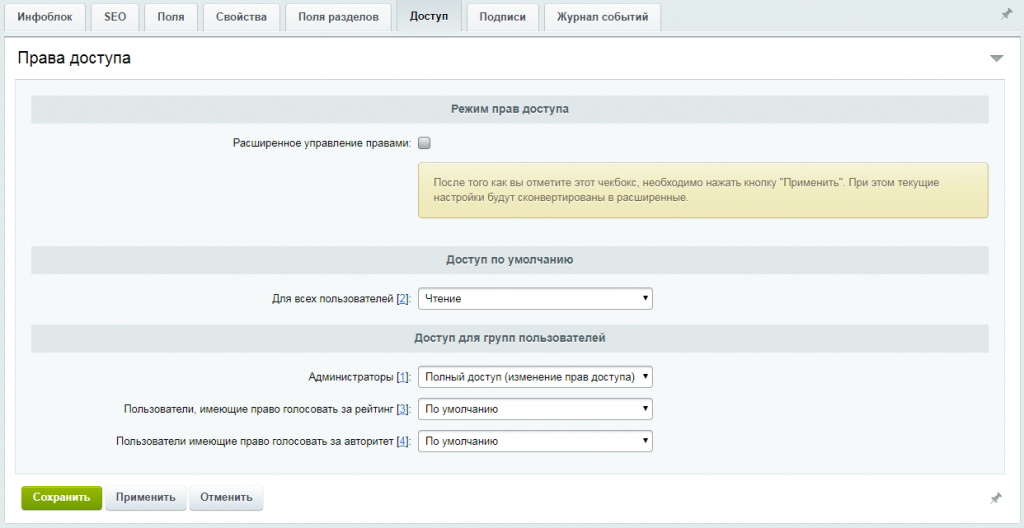The width and height of the screenshot is (1024, 528).
Task: Open the Журнал событий tab
Action: pyautogui.click(x=602, y=17)
